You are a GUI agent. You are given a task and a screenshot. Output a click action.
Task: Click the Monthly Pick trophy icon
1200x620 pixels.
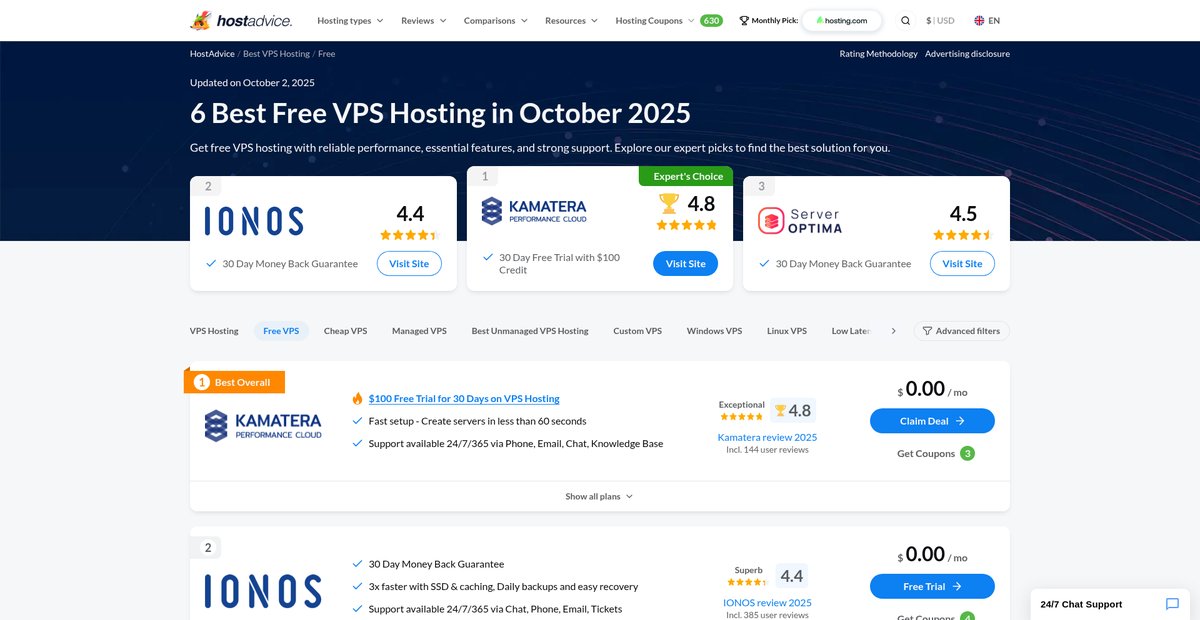pyautogui.click(x=744, y=20)
